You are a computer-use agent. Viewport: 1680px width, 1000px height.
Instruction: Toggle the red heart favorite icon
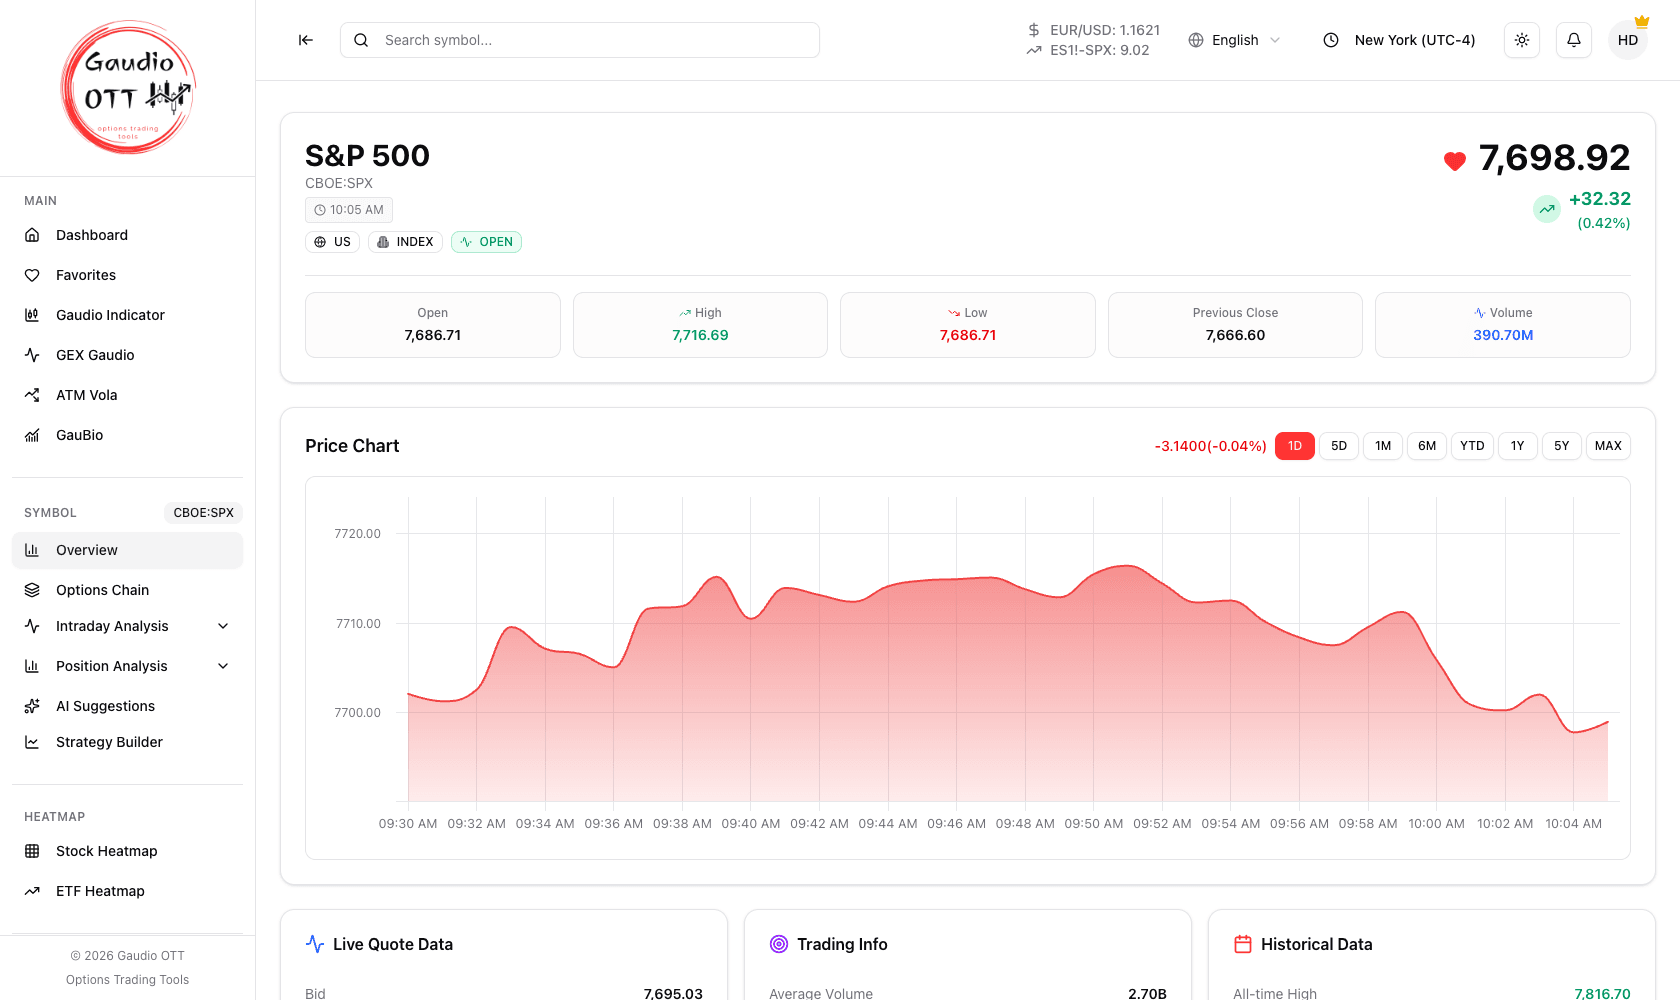(1455, 161)
